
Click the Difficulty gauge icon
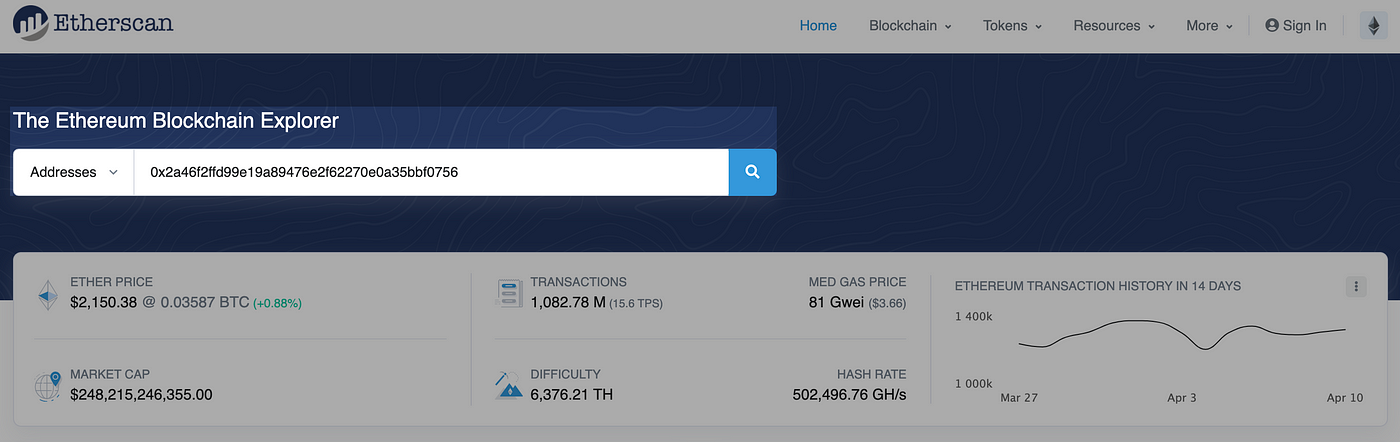[509, 385]
